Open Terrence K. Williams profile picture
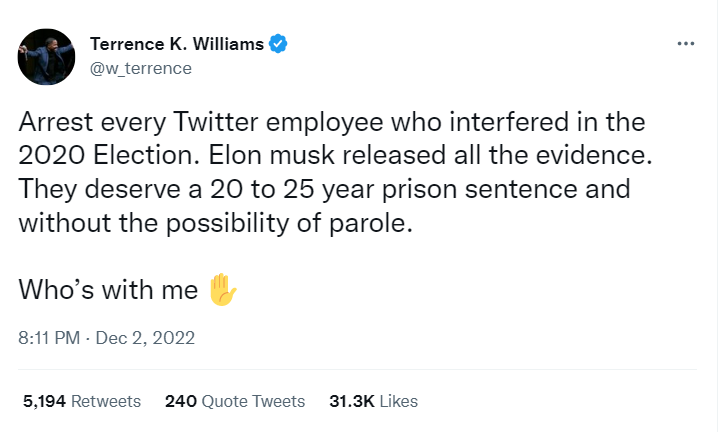This screenshot has width=718, height=432. (x=46, y=56)
